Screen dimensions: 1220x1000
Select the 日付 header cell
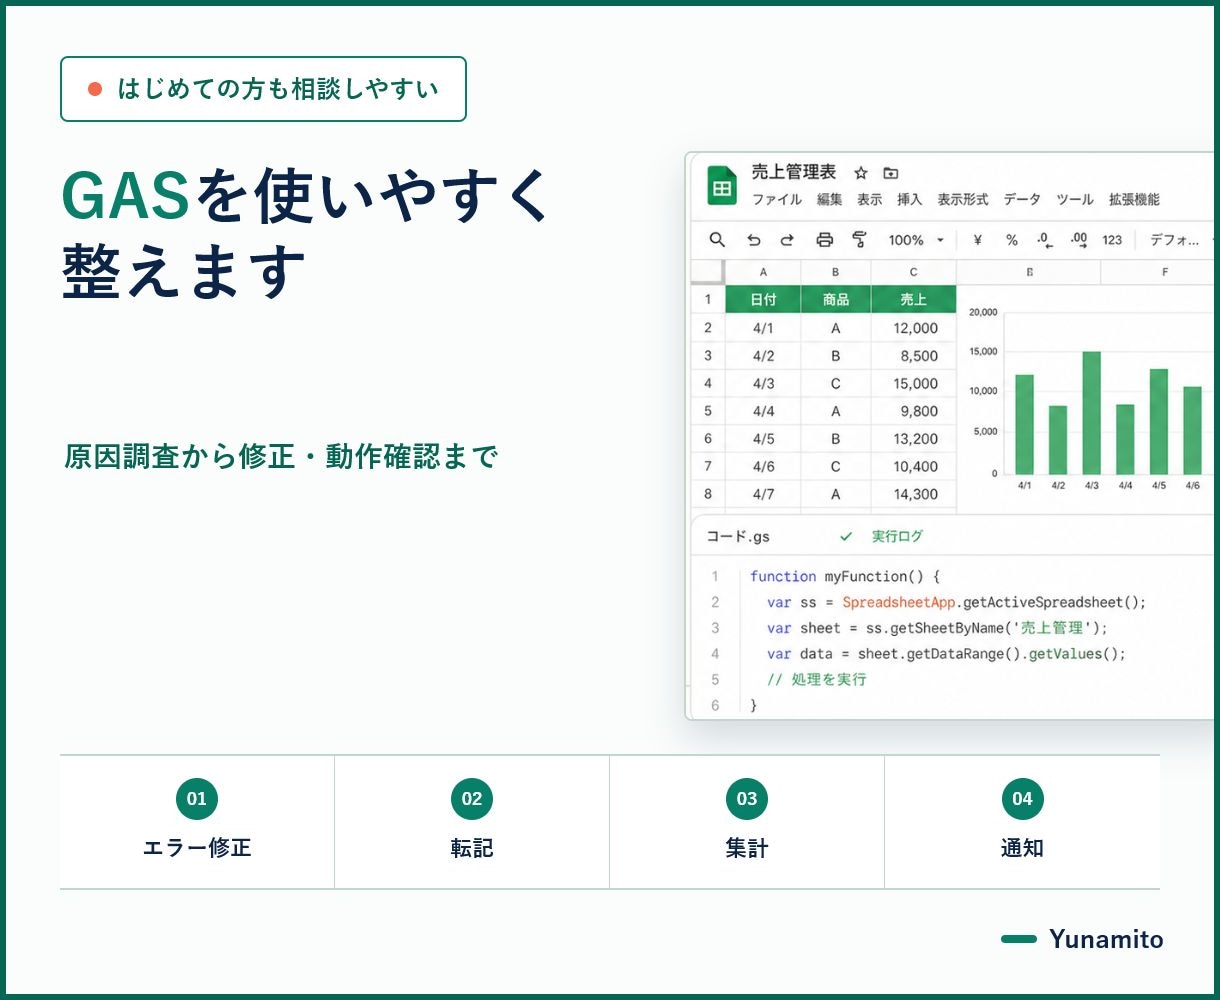pos(763,299)
